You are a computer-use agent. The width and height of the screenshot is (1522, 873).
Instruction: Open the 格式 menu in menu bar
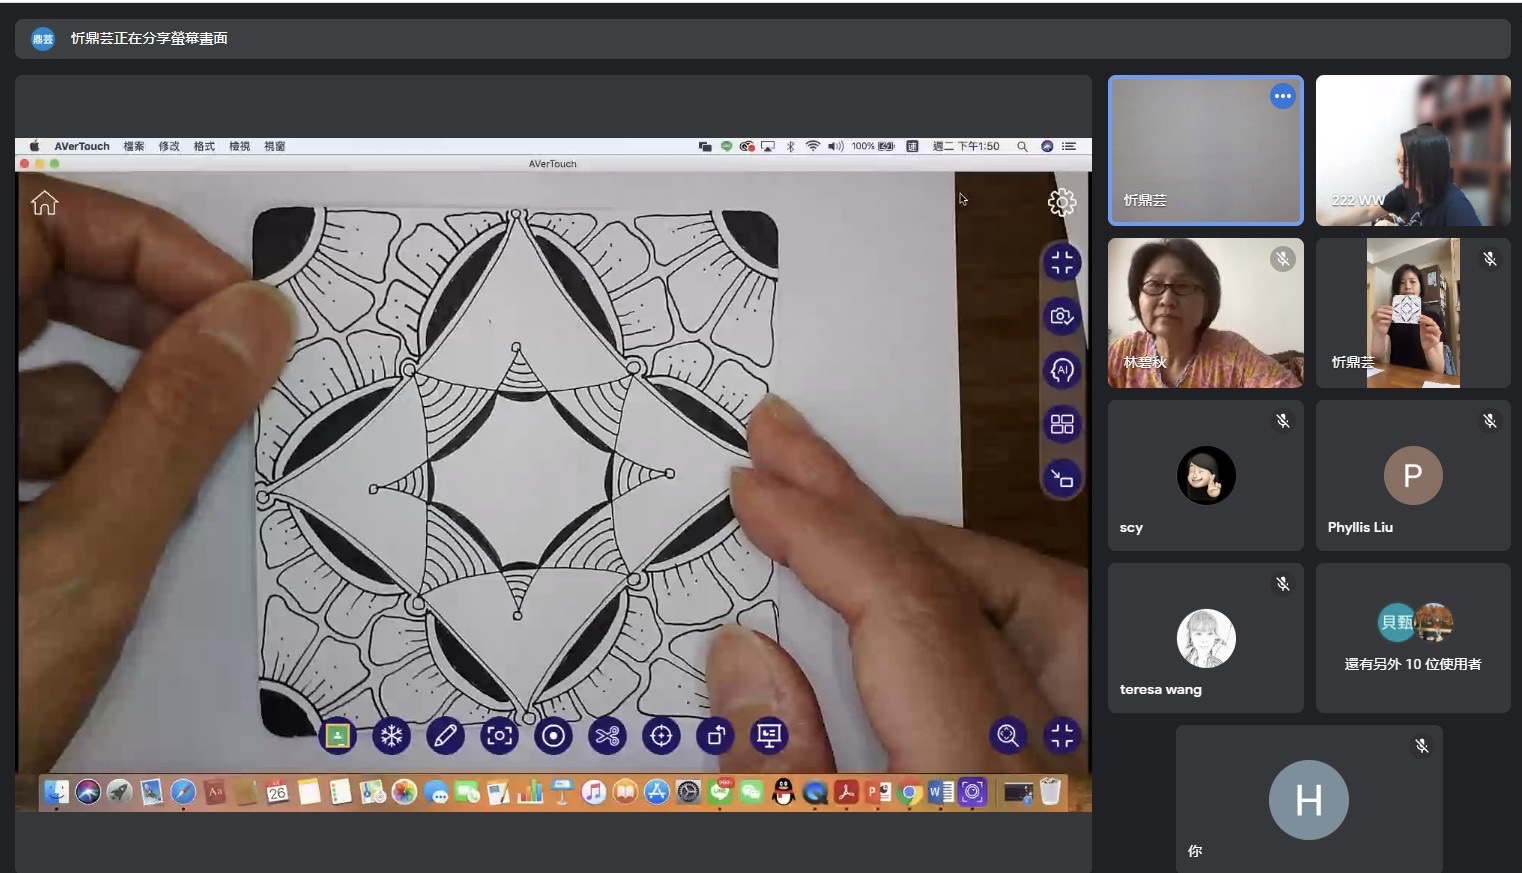(204, 146)
